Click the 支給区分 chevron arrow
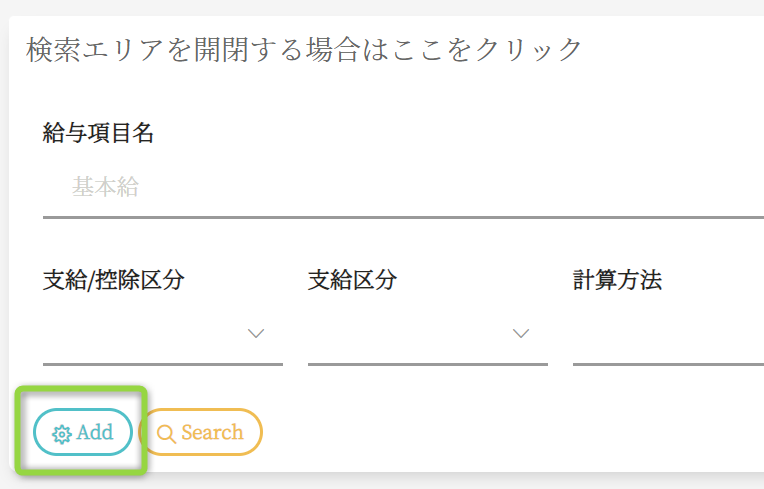The image size is (764, 489). [x=520, y=333]
